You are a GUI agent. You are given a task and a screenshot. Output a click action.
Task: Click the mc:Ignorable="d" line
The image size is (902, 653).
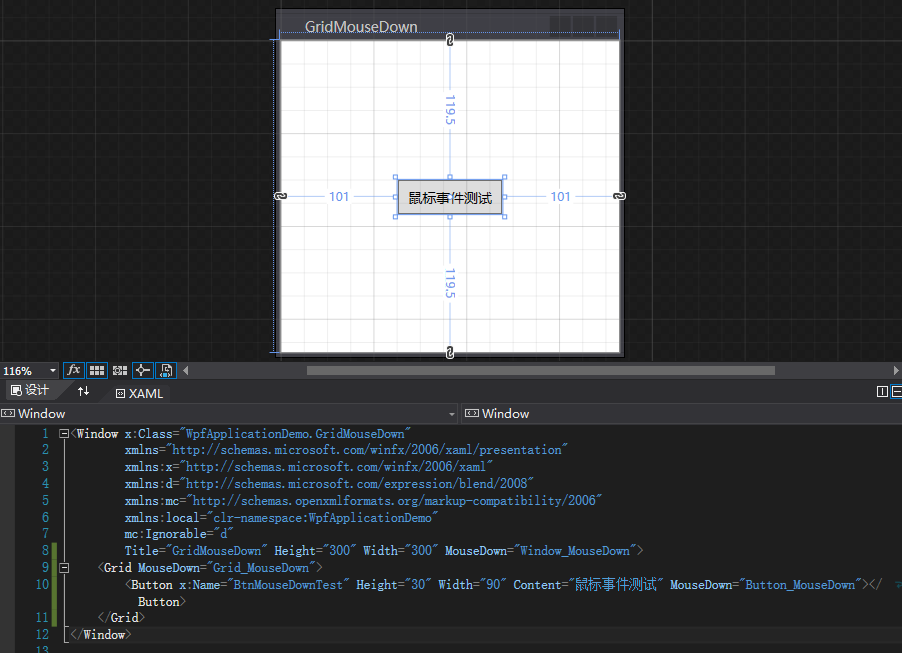point(179,534)
